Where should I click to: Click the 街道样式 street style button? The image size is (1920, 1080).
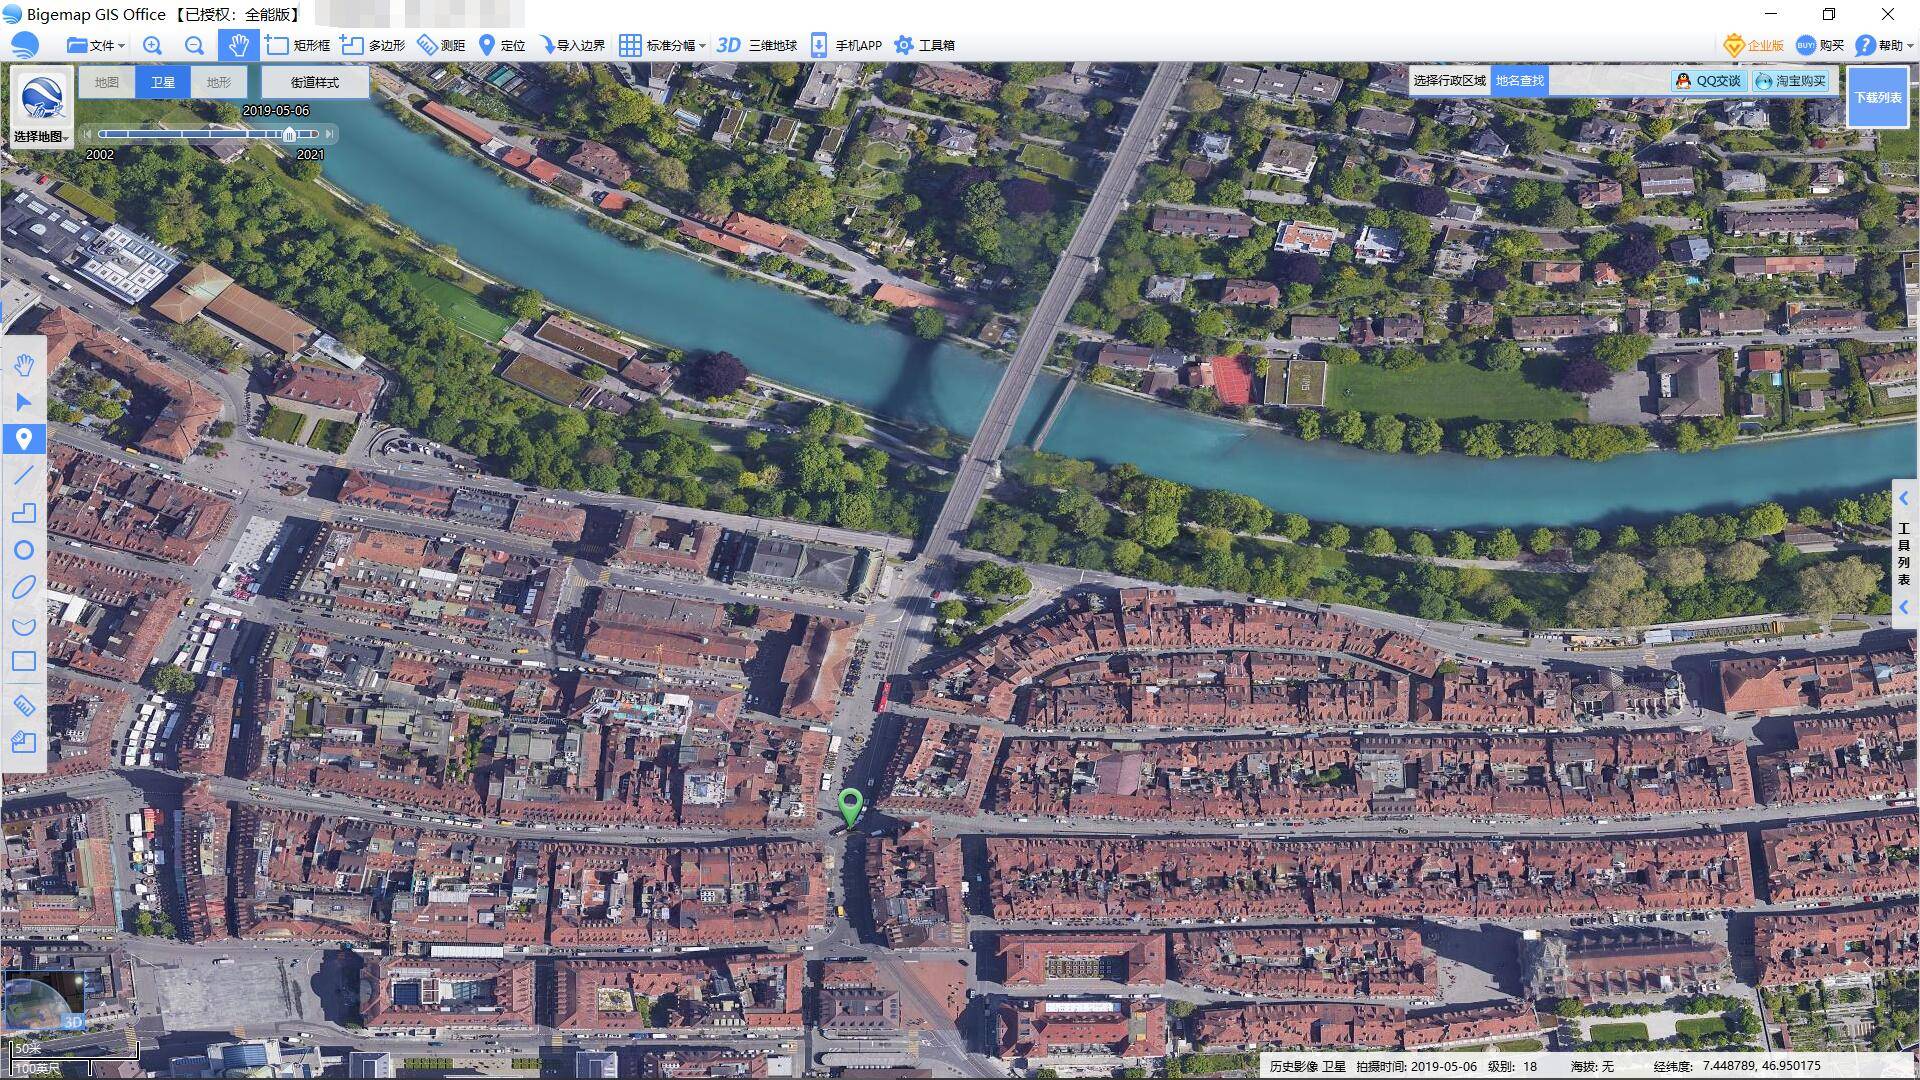pyautogui.click(x=315, y=82)
